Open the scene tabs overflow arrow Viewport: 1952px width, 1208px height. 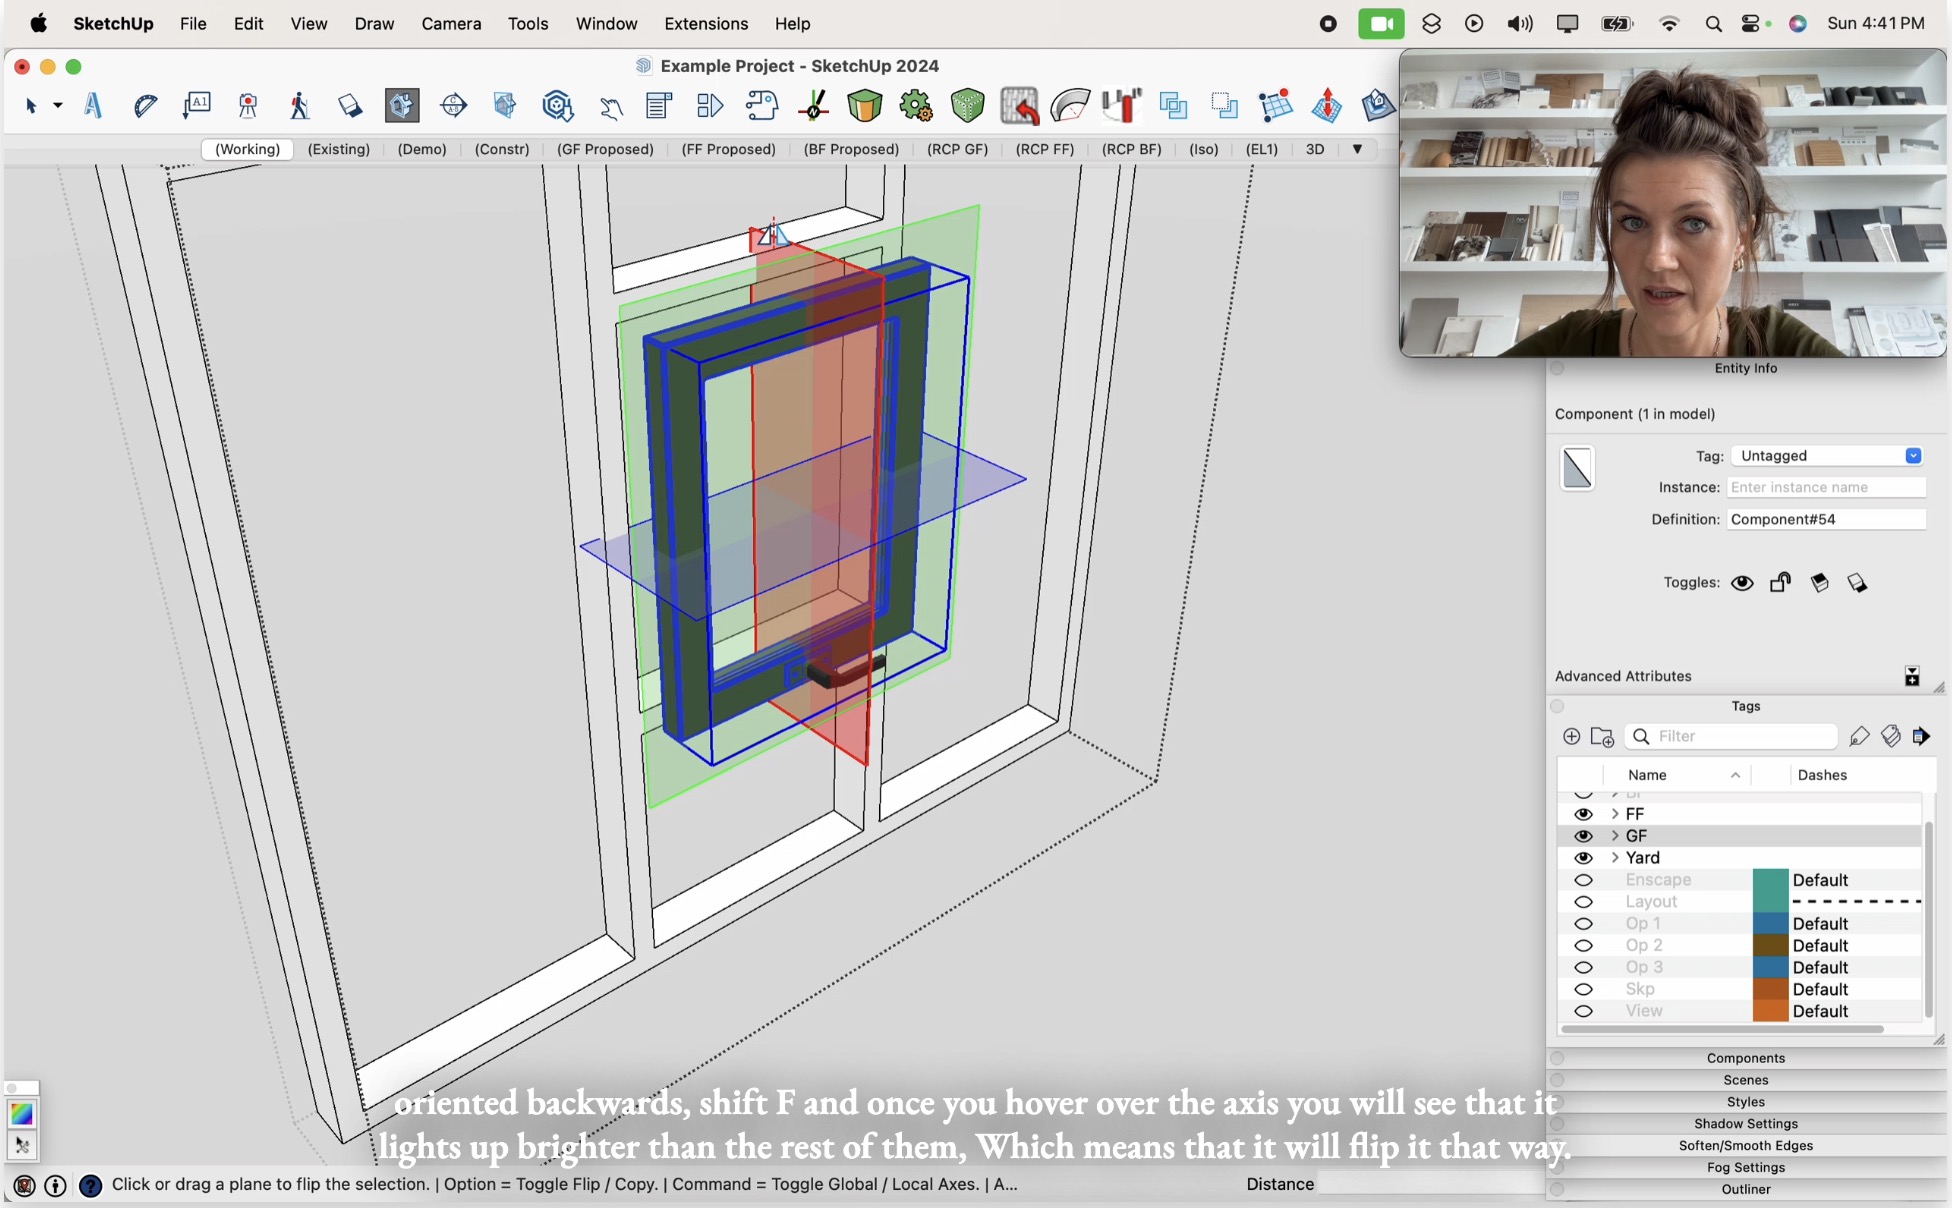coord(1357,149)
